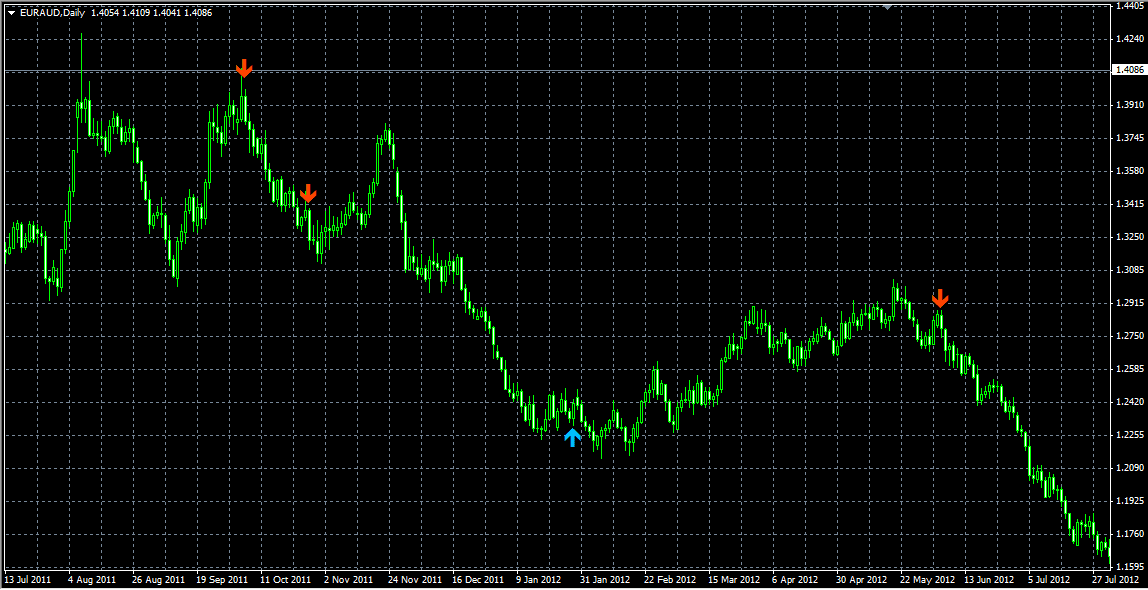Screen dimensions: 1148x590
Task: Click the 1.1925 price axis label
Action: [x=1128, y=500]
